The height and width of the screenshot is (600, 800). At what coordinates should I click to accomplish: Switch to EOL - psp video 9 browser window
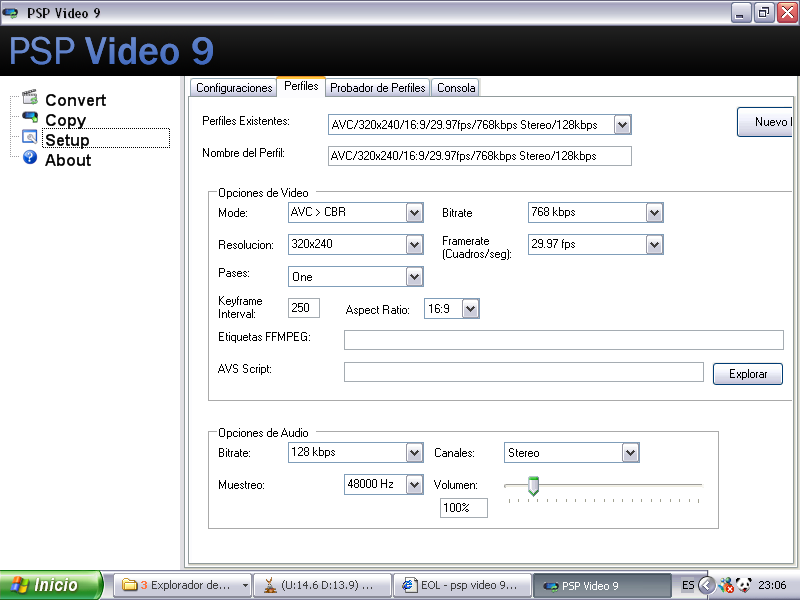462,585
